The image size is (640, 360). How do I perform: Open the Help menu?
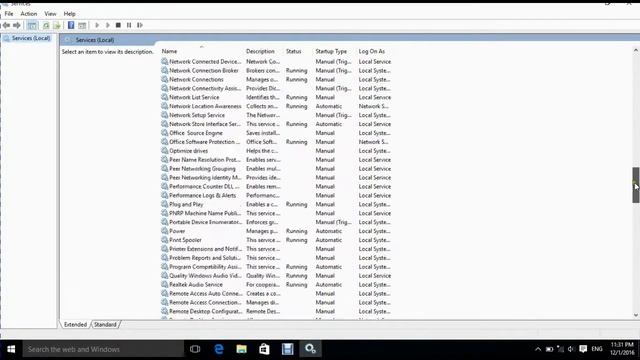(69, 13)
